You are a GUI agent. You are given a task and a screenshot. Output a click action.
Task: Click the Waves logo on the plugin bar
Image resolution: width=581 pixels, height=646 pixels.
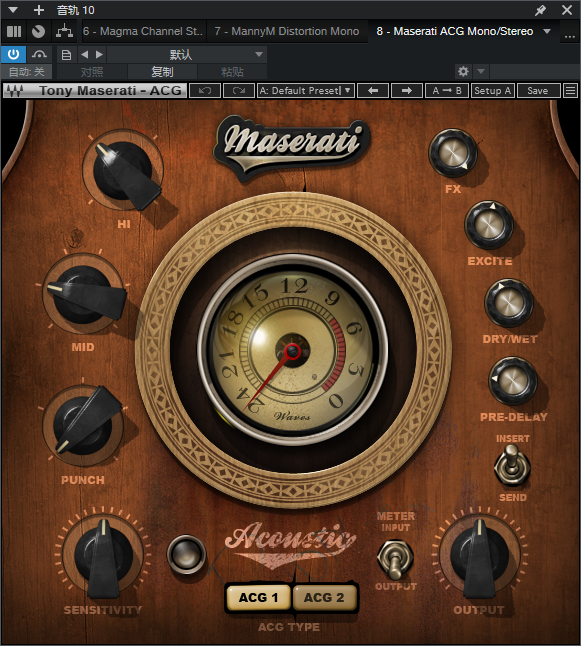point(15,91)
